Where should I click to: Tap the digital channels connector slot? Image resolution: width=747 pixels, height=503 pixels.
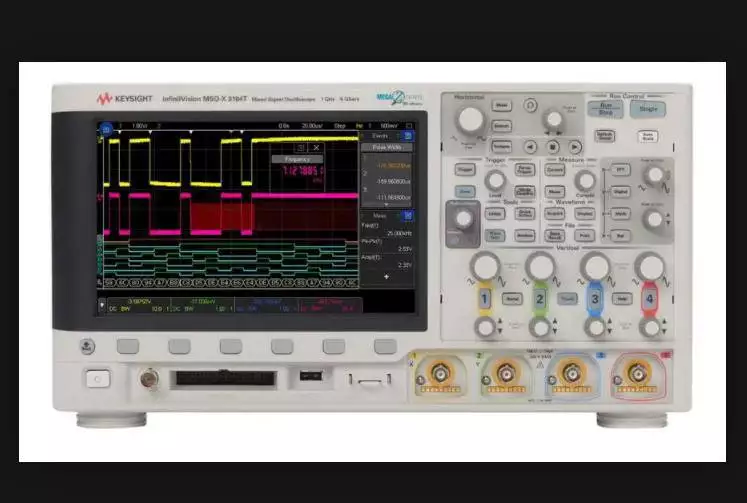click(x=225, y=379)
